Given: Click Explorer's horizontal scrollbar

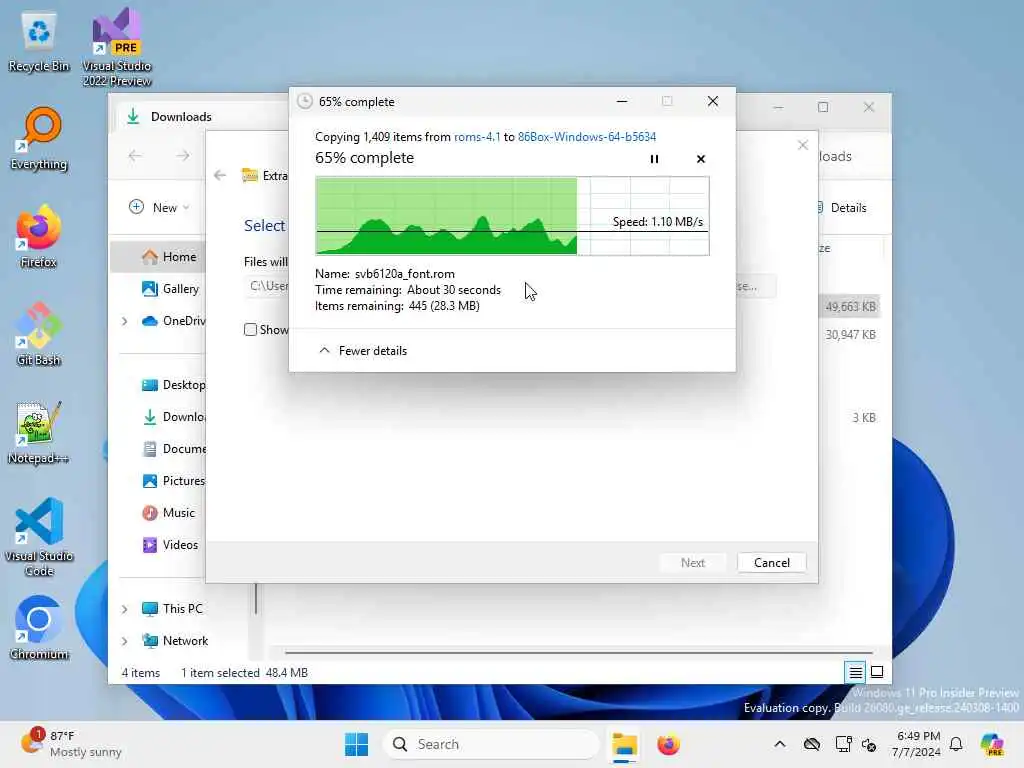Looking at the screenshot, I should coord(579,652).
